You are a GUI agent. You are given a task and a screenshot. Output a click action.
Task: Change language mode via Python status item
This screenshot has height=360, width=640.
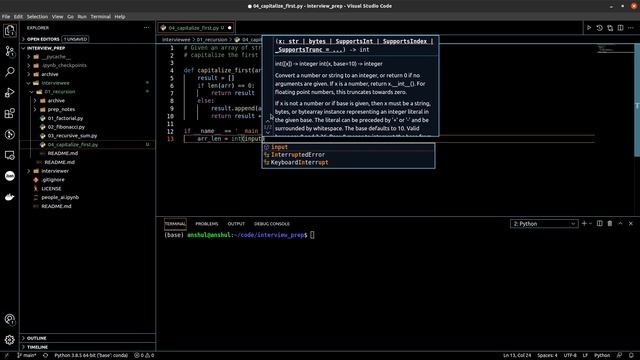tap(602, 356)
